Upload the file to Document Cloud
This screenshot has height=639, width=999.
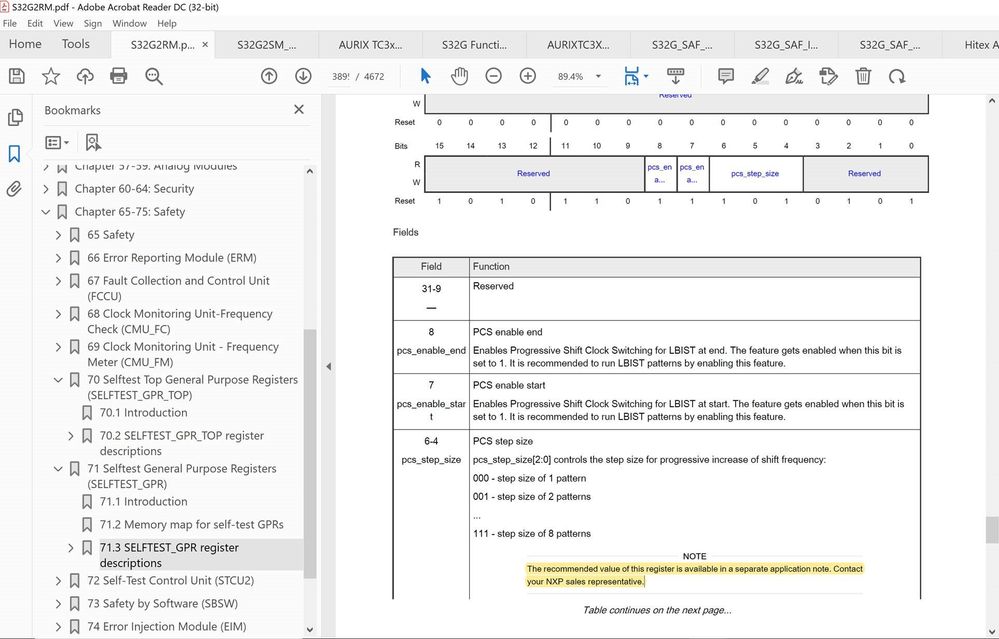point(85,76)
